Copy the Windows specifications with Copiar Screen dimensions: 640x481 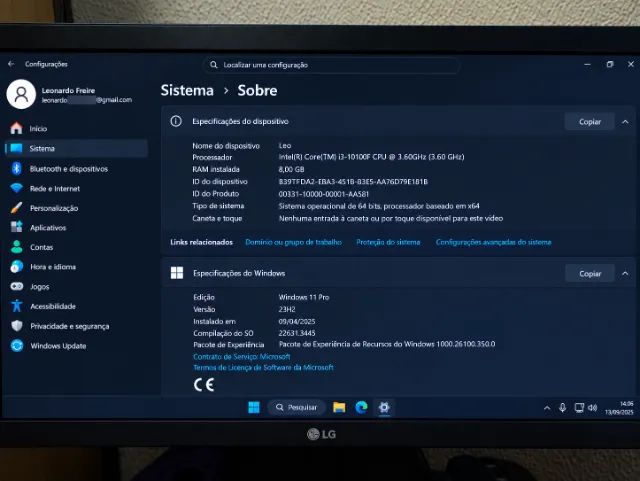point(590,274)
